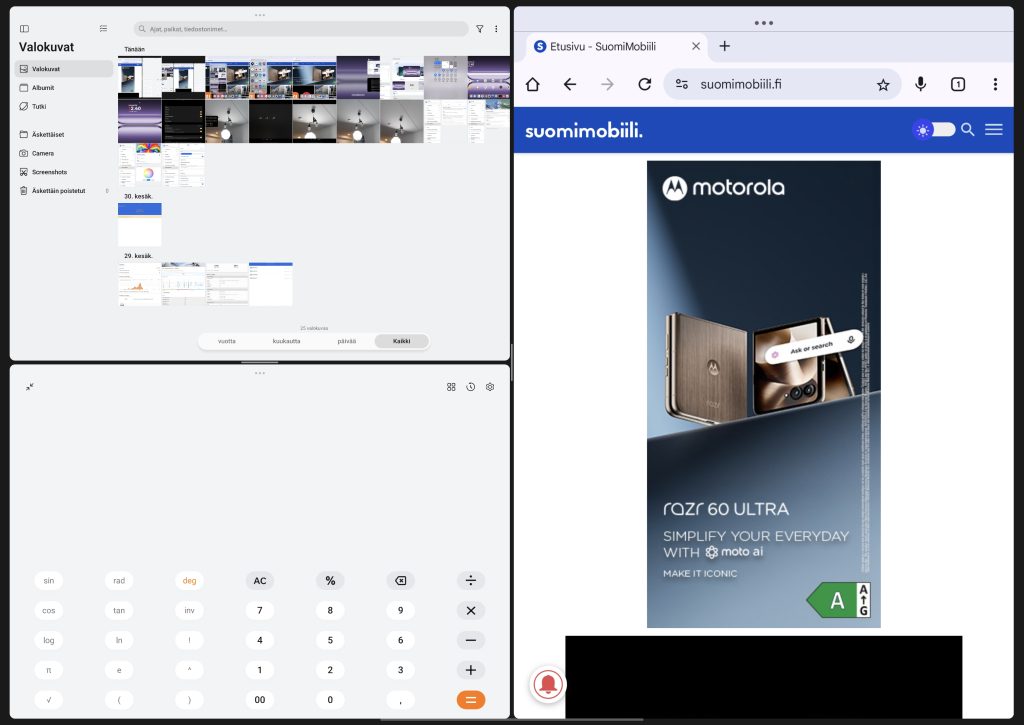Open the Chrome three-dot menu

pos(995,84)
